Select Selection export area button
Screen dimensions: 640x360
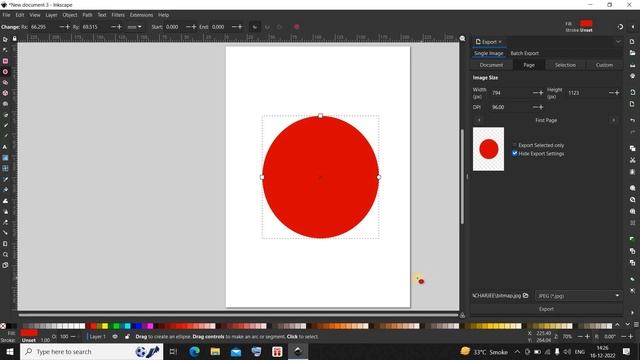[565, 65]
